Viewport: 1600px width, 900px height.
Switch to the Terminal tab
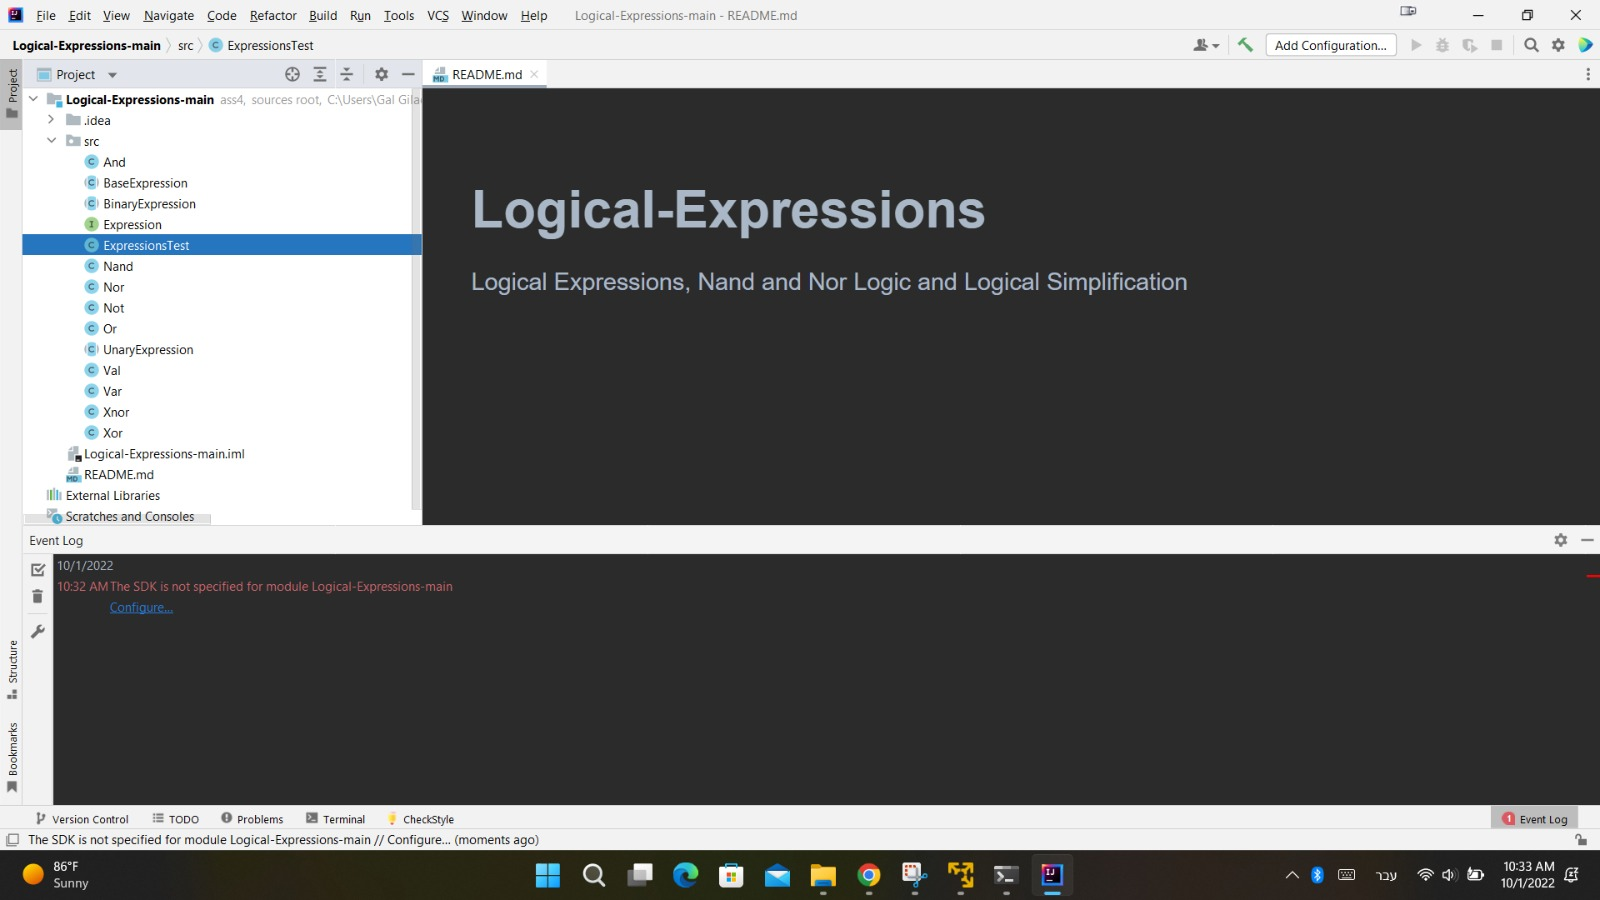[x=342, y=818]
